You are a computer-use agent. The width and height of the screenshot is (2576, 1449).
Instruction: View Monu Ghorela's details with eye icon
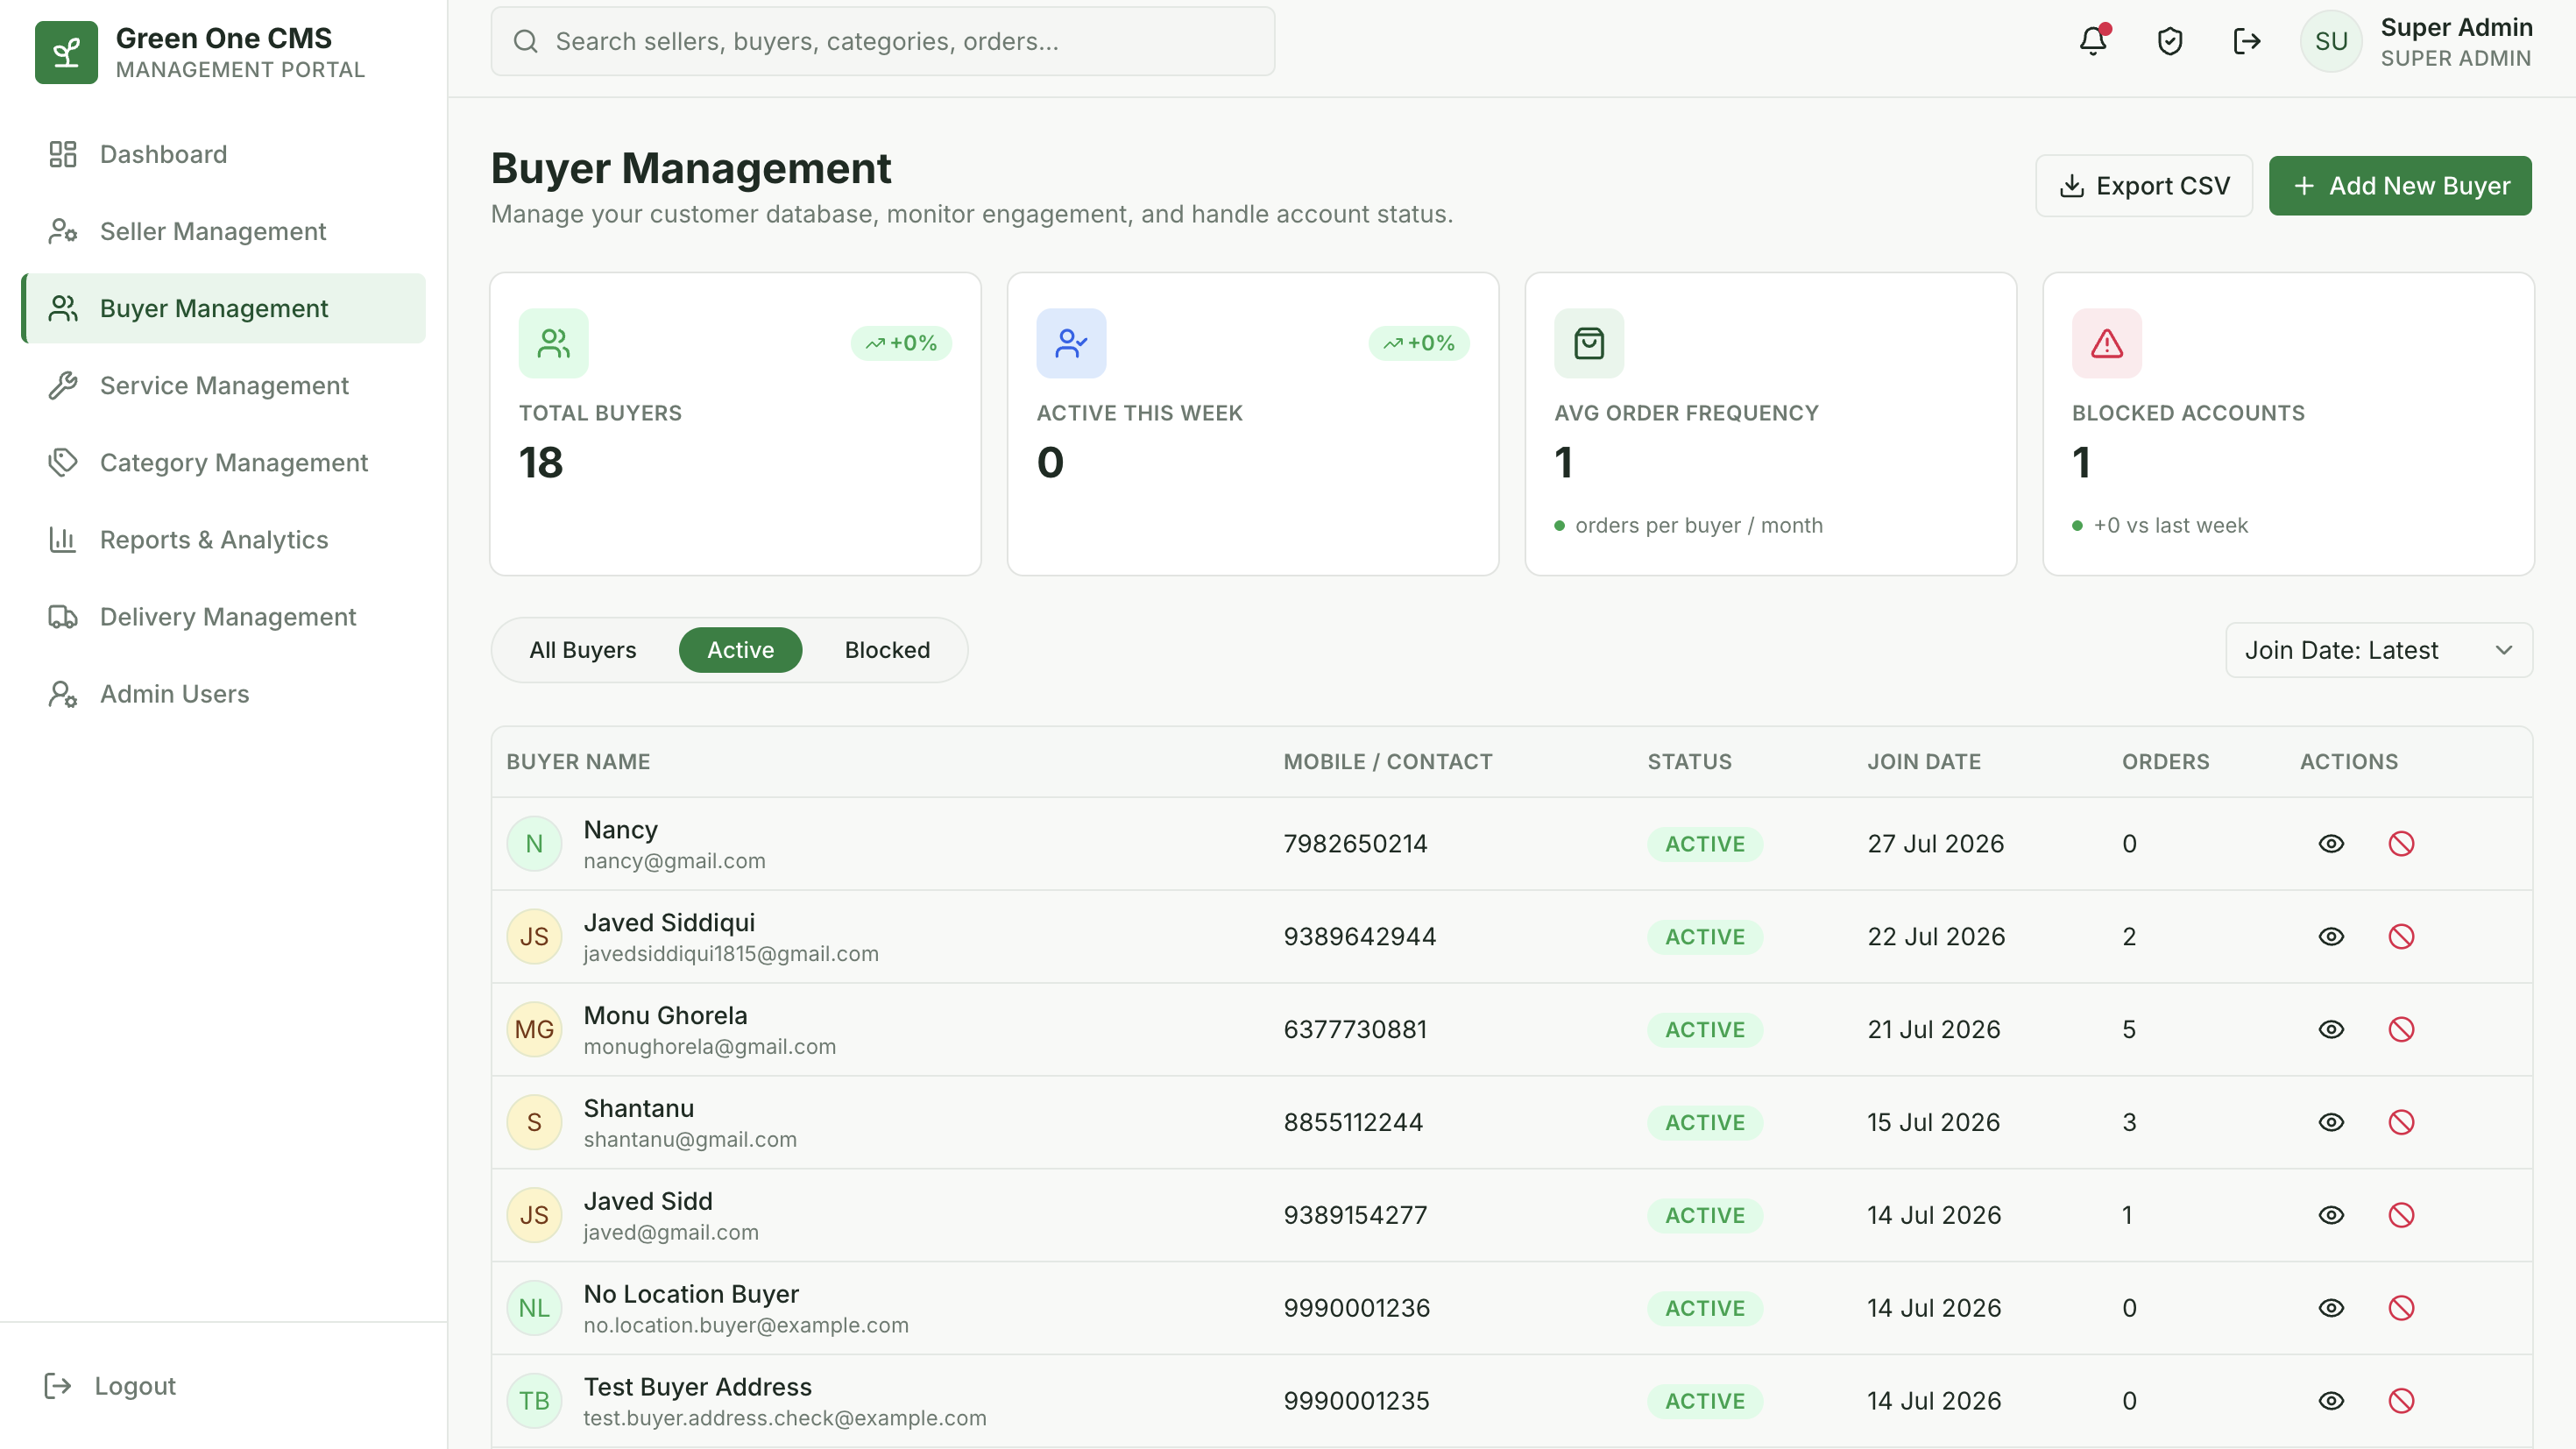(x=2331, y=1030)
